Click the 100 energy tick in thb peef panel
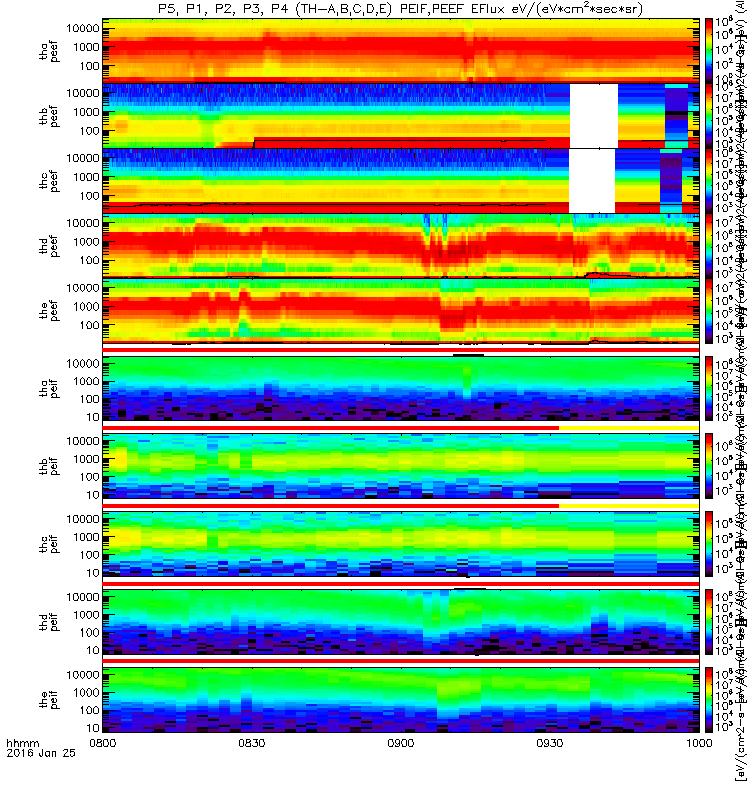The image size is (750, 800). pyautogui.click(x=89, y=131)
